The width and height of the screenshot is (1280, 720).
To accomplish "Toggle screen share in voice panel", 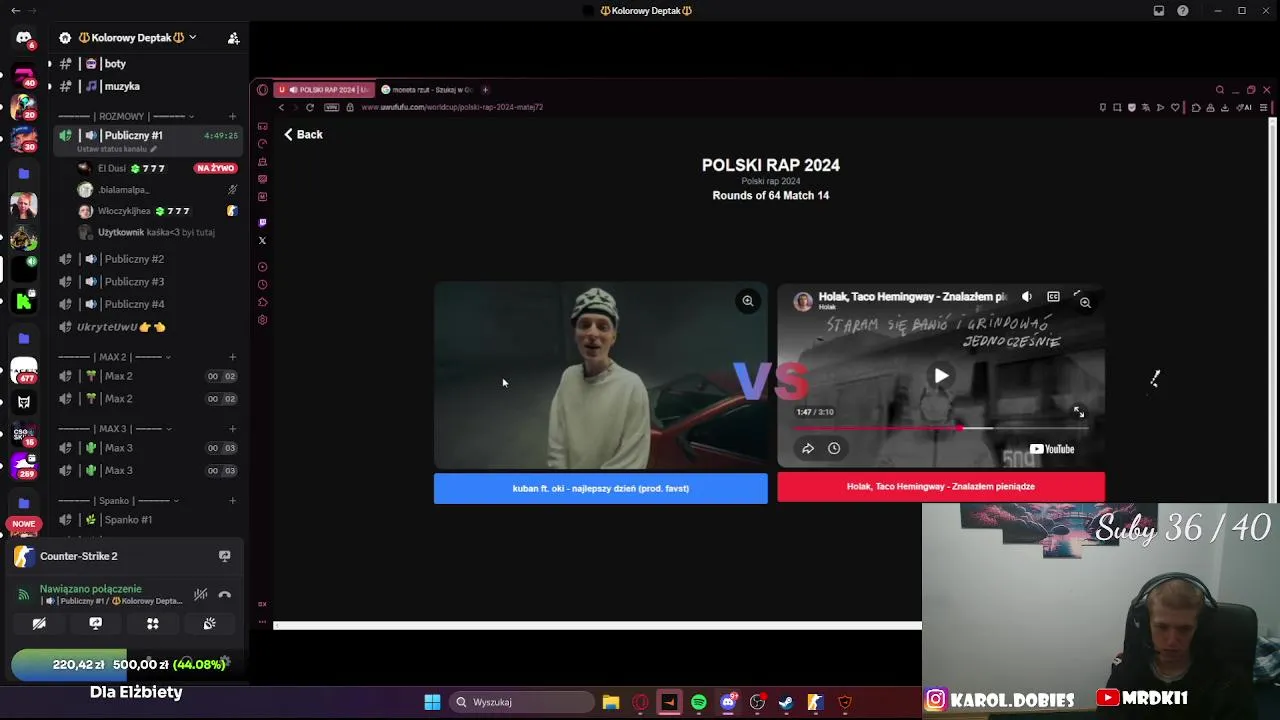I will (x=96, y=623).
